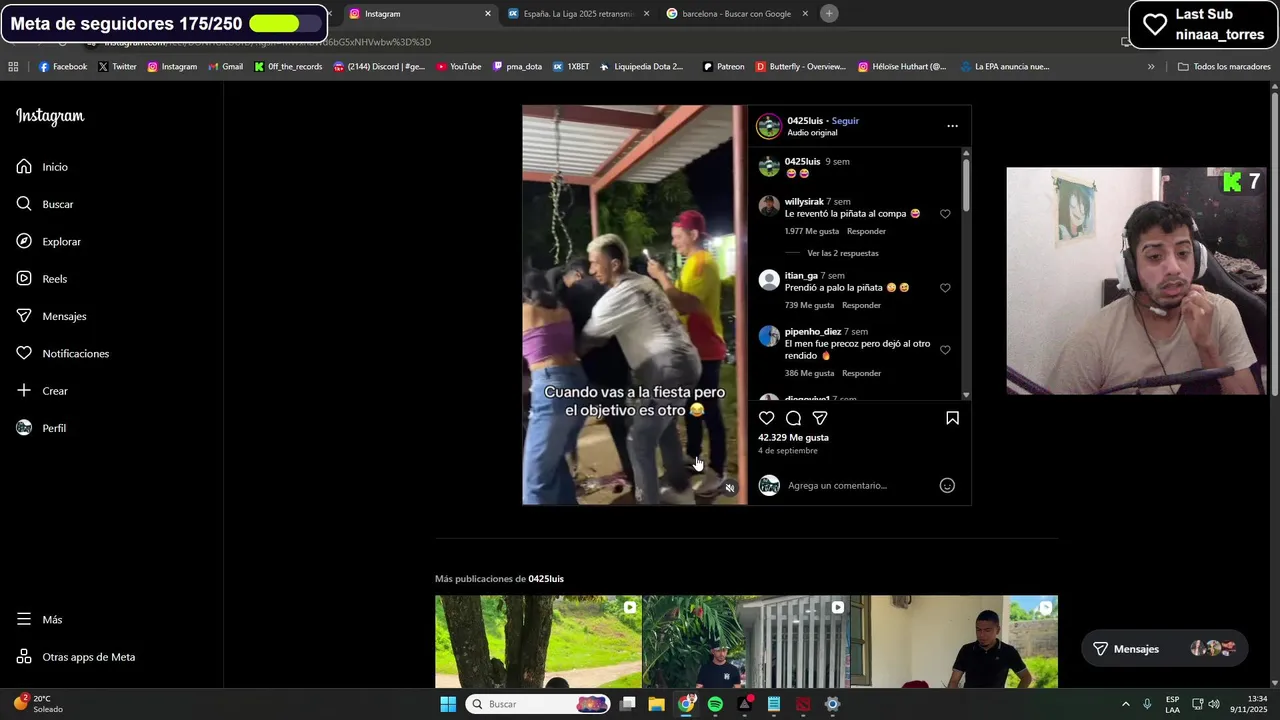Open Otras apps de Meta
1280x720 pixels.
pos(75,657)
